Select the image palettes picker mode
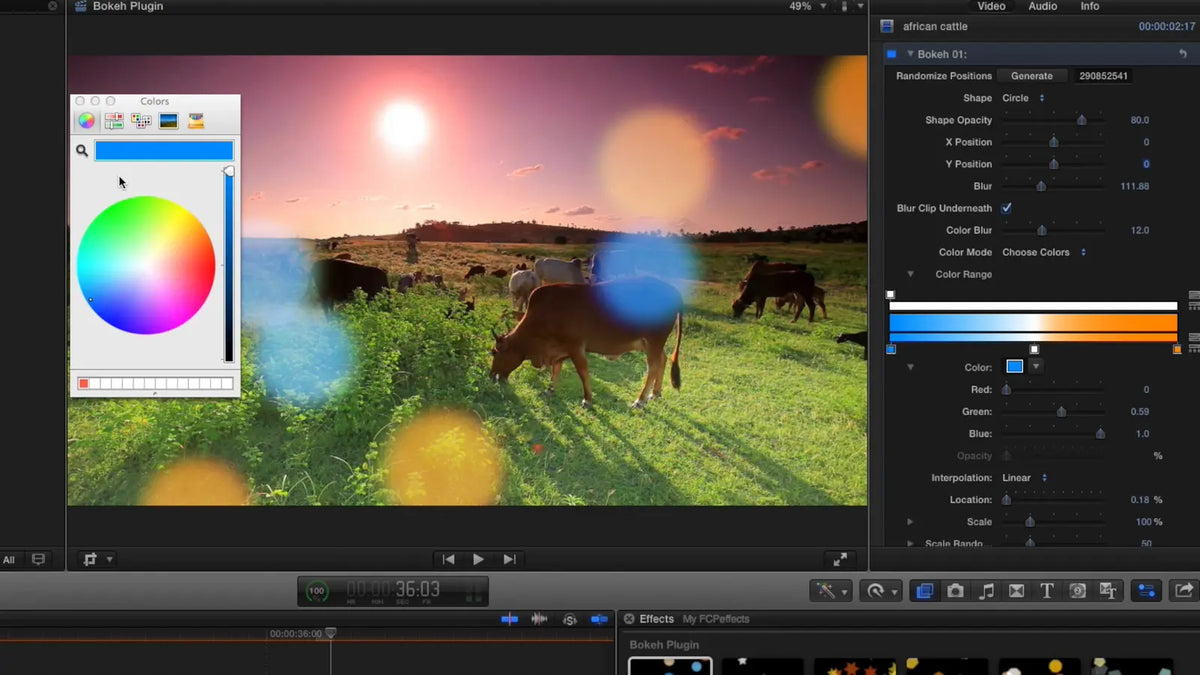1200x675 pixels. tap(168, 121)
